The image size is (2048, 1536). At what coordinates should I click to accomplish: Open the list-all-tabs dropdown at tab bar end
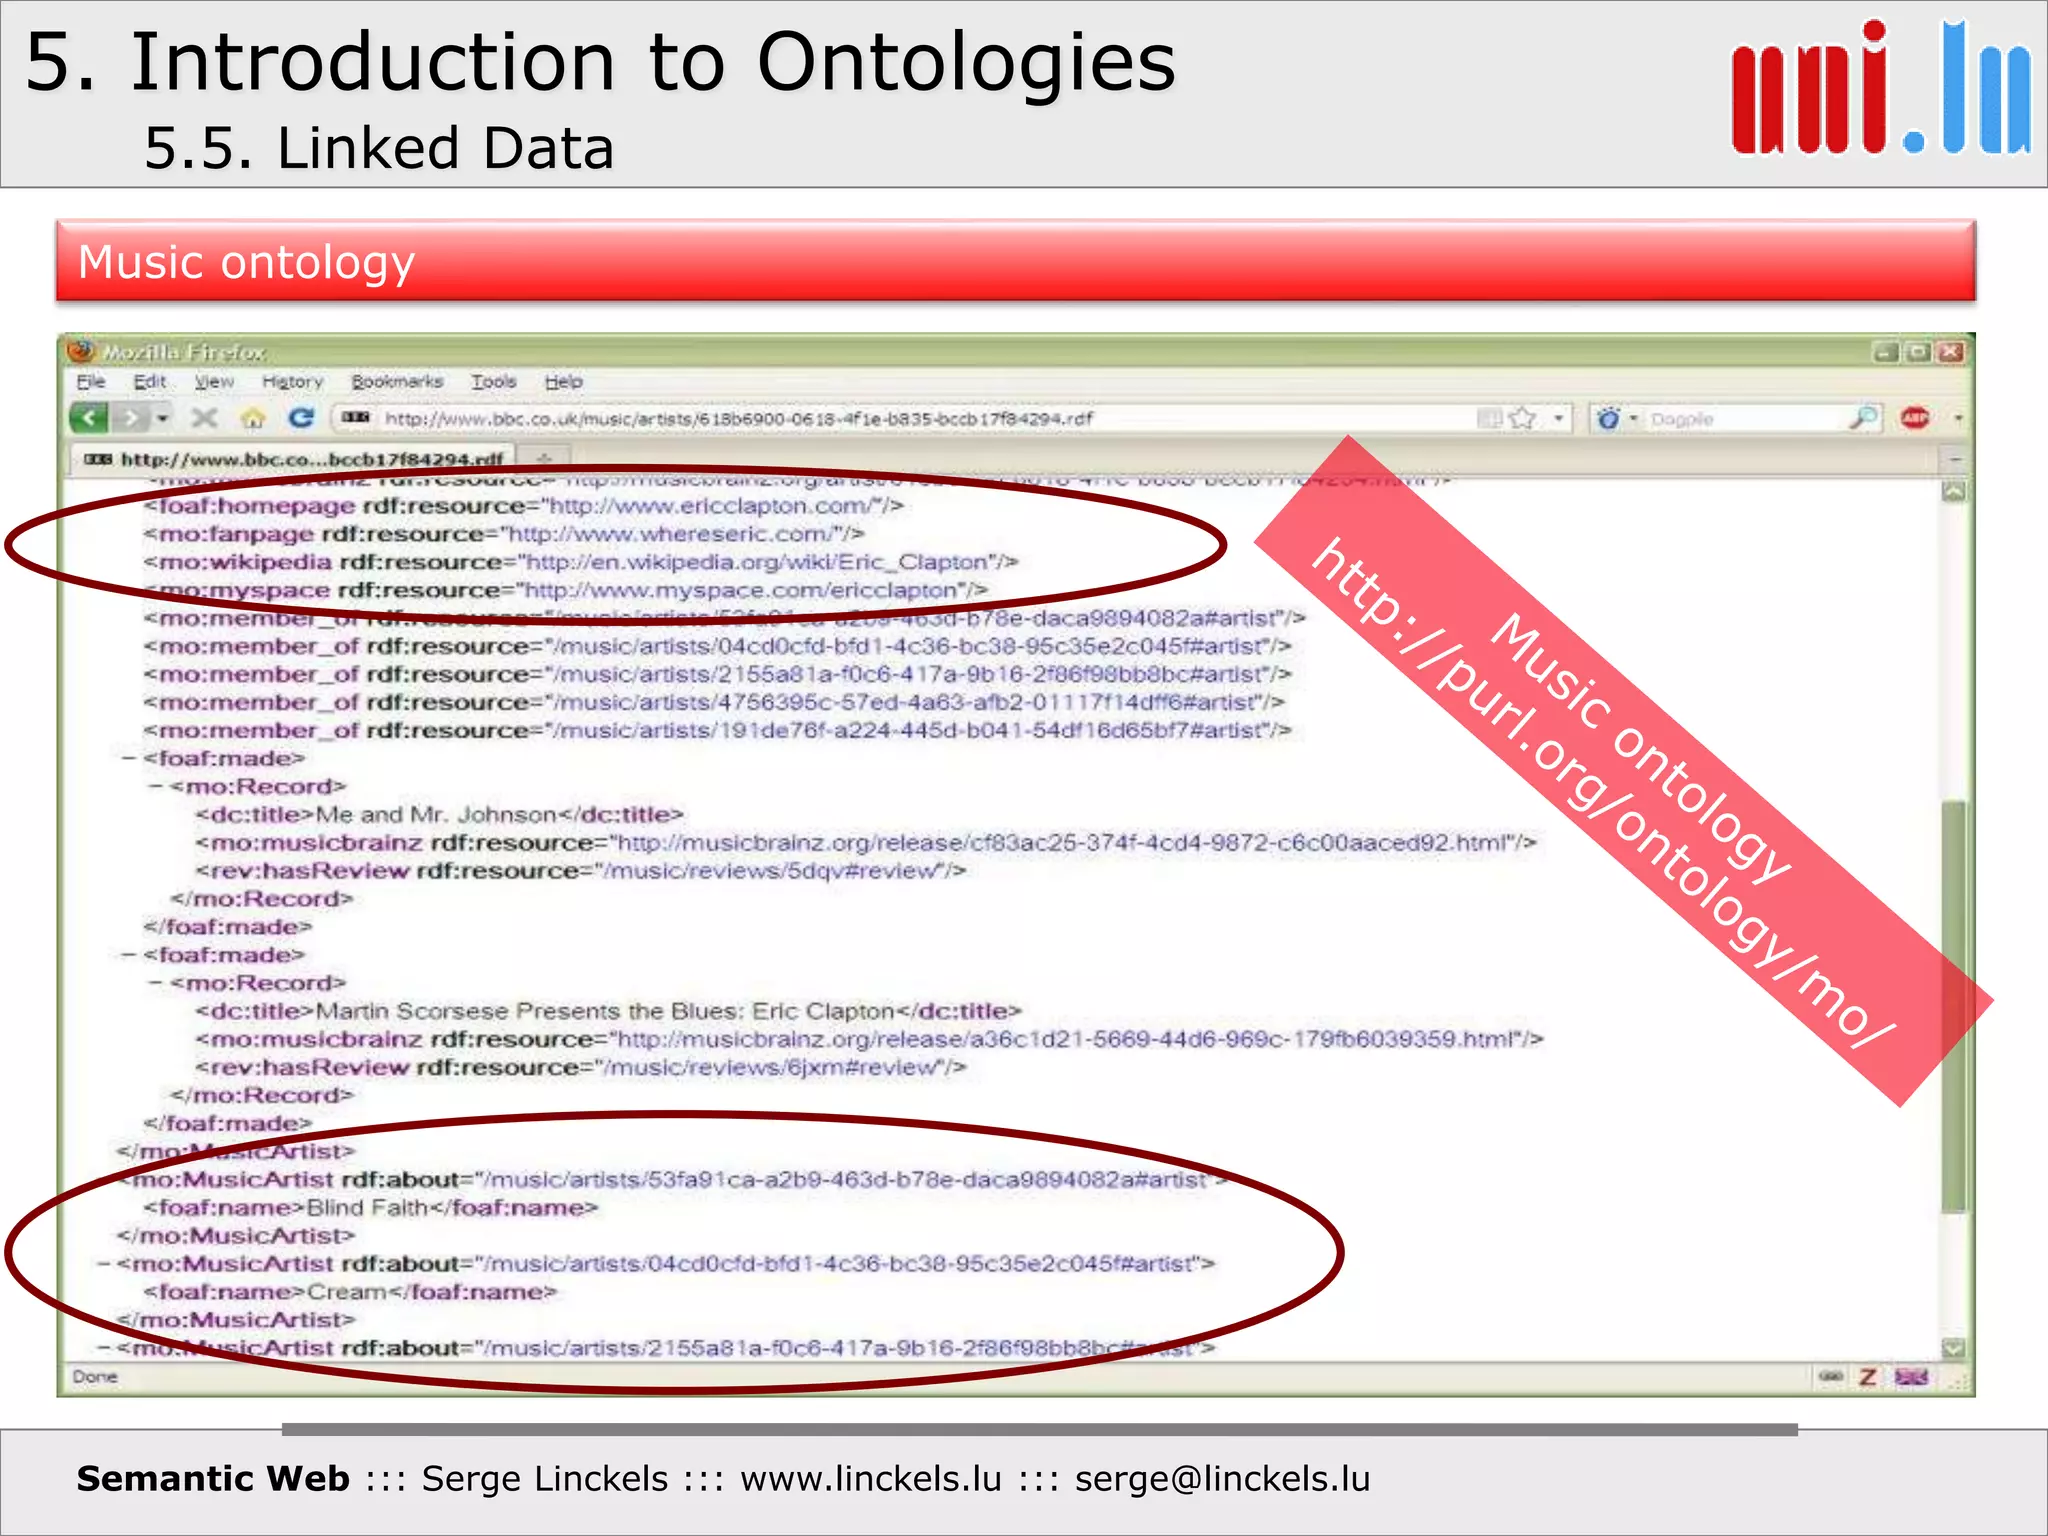click(1955, 459)
